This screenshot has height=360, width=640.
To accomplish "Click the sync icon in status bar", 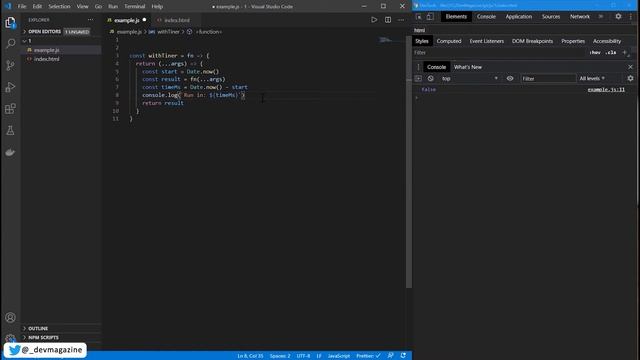I will pyautogui.click(x=403, y=356).
